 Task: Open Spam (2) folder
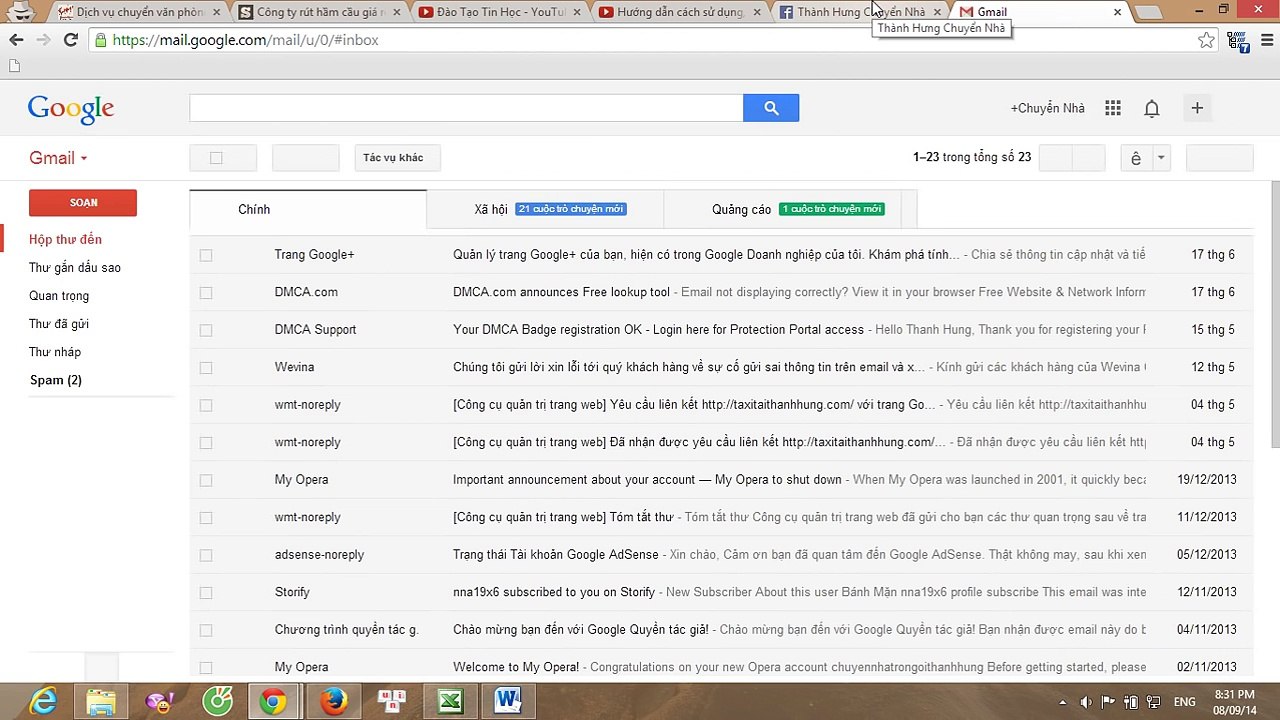56,380
